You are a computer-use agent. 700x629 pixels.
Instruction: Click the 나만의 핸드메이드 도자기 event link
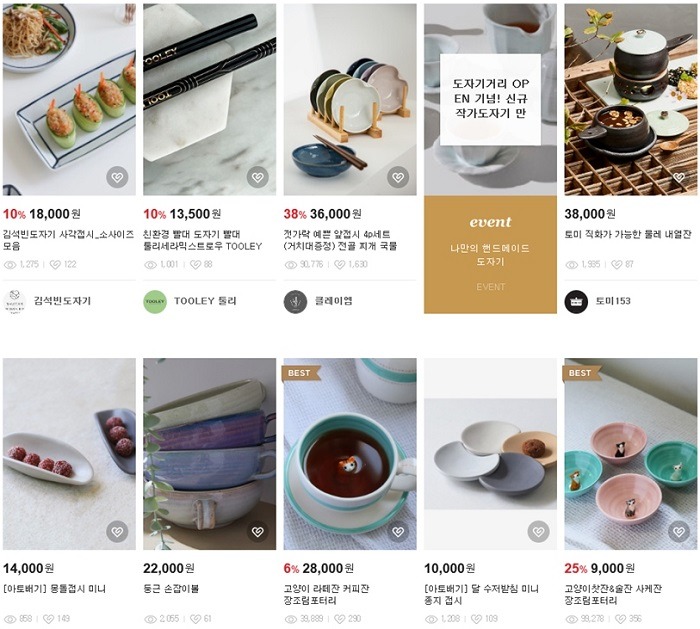[x=490, y=254]
